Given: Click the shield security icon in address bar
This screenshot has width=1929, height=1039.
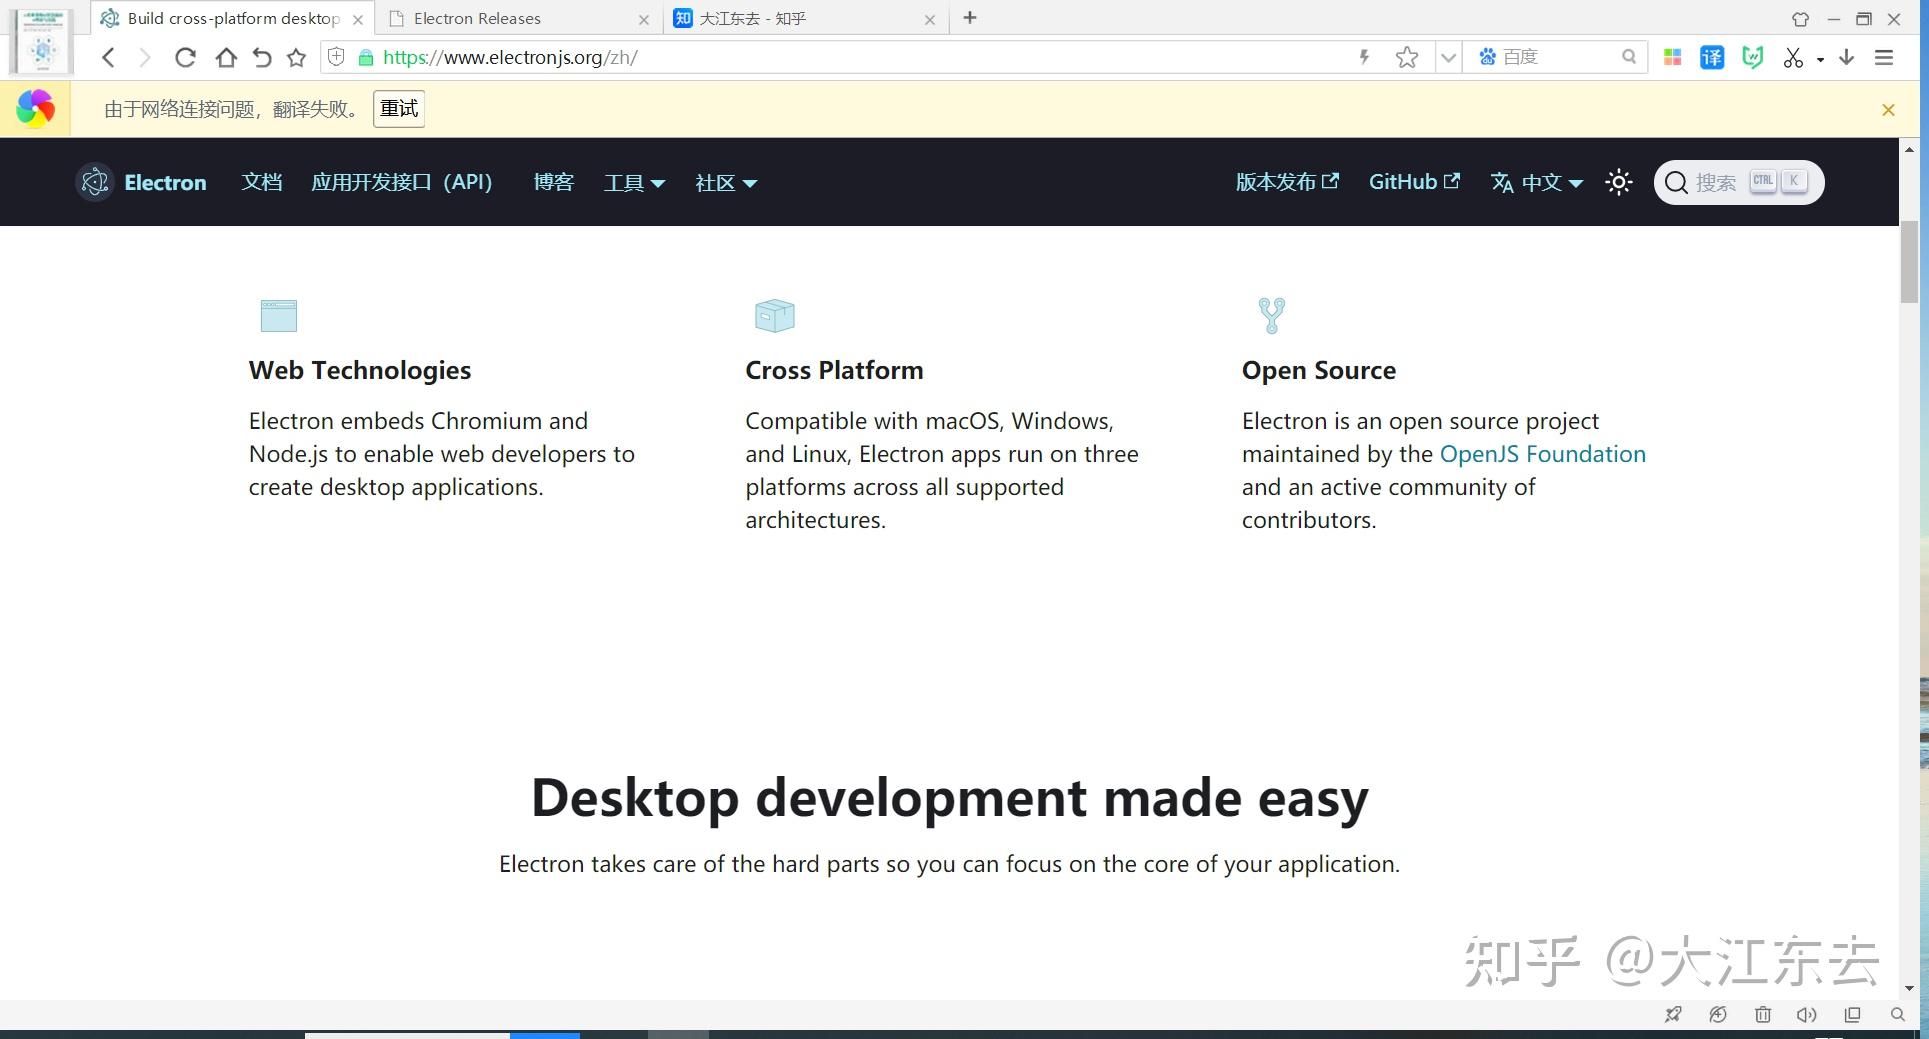Looking at the screenshot, I should coord(337,57).
